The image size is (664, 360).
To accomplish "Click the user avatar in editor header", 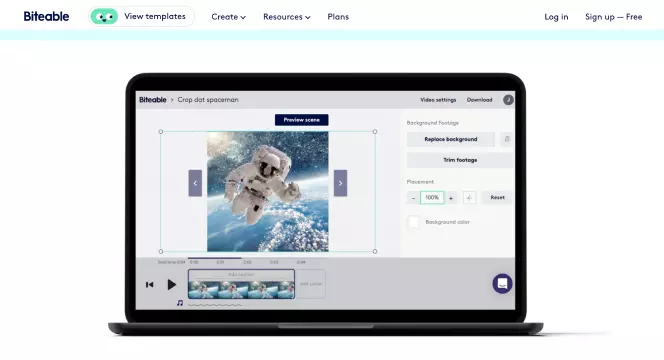I will (508, 100).
